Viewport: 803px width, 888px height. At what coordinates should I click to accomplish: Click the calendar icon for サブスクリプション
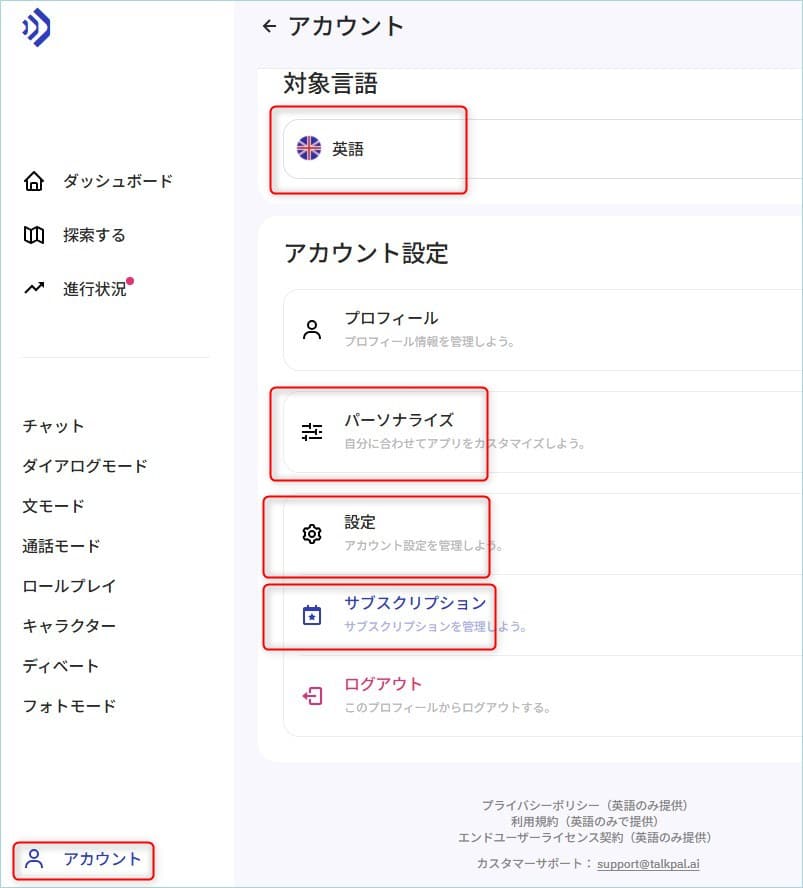pyautogui.click(x=312, y=615)
